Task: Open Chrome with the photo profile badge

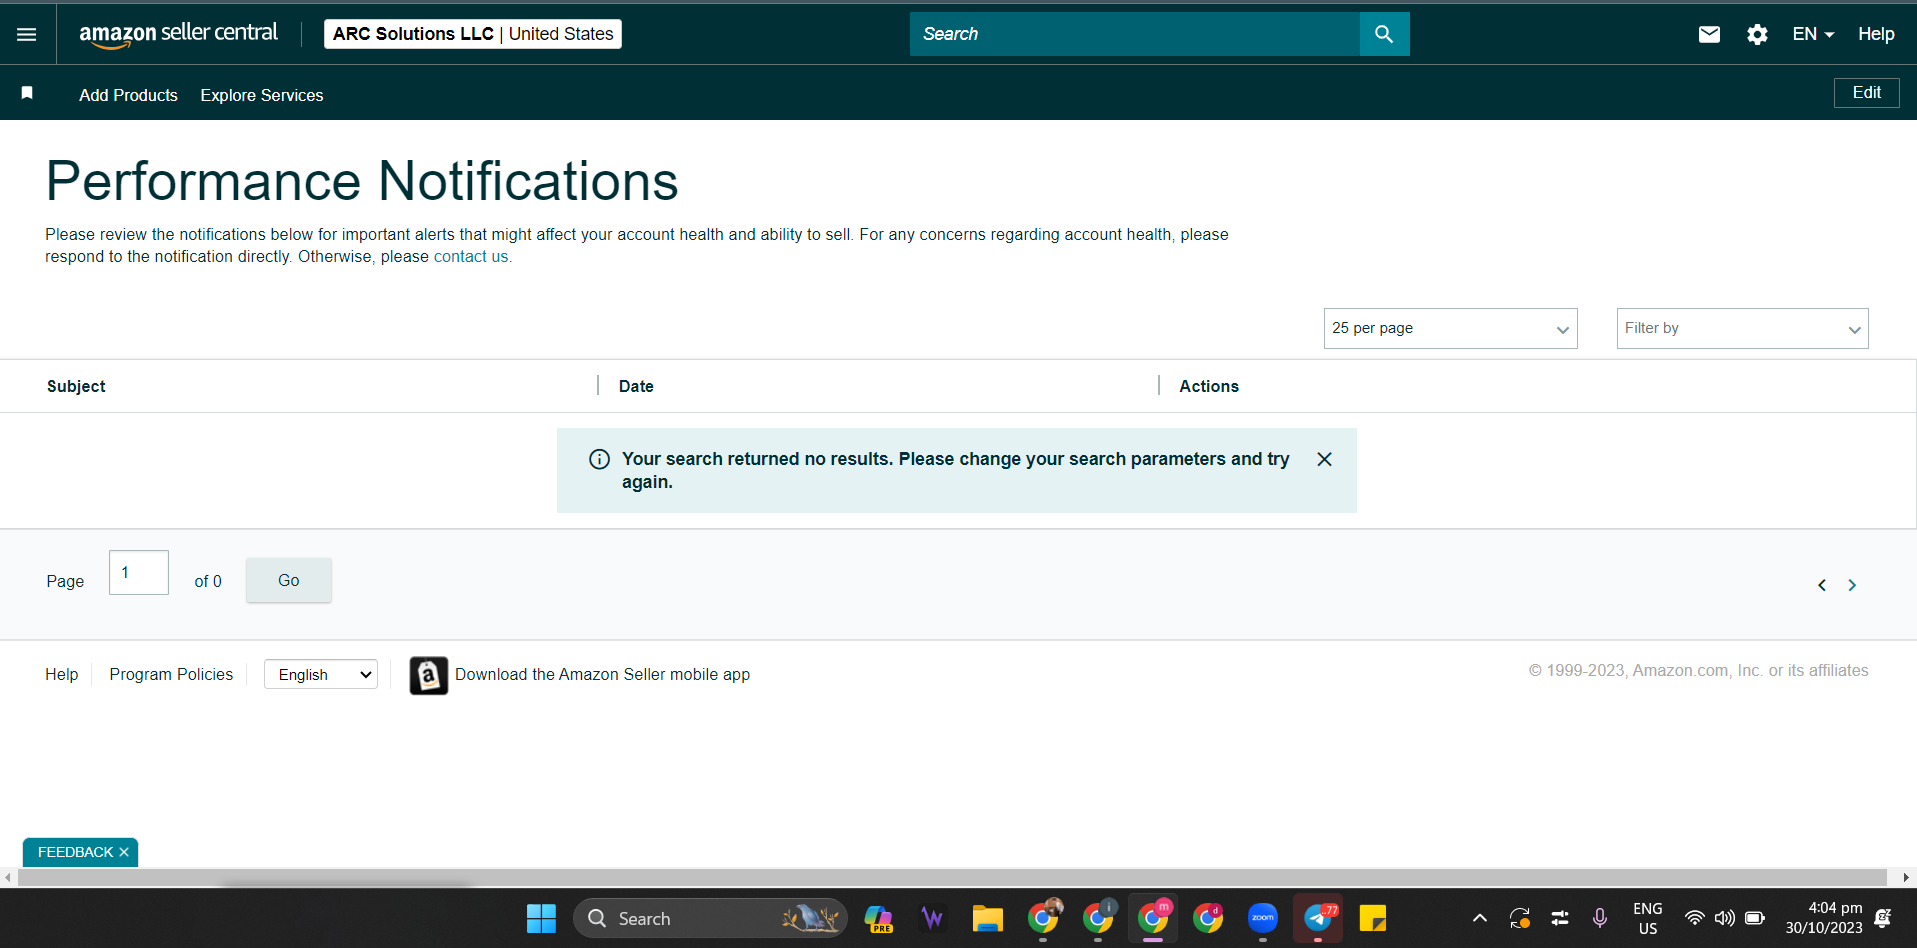Action: [1044, 917]
